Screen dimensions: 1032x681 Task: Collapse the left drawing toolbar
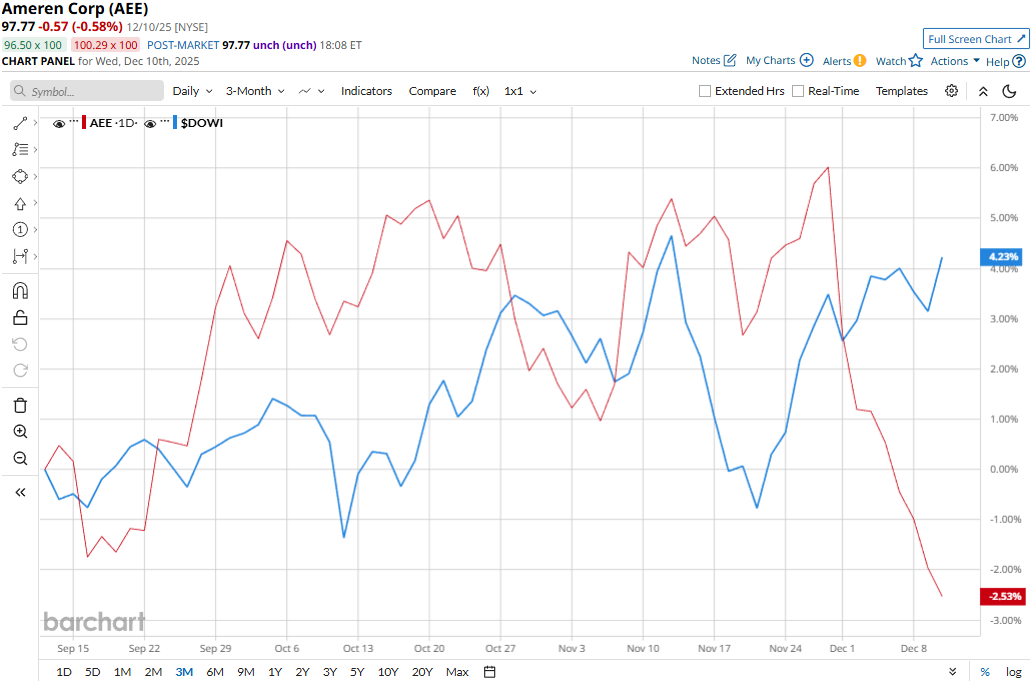(20, 492)
